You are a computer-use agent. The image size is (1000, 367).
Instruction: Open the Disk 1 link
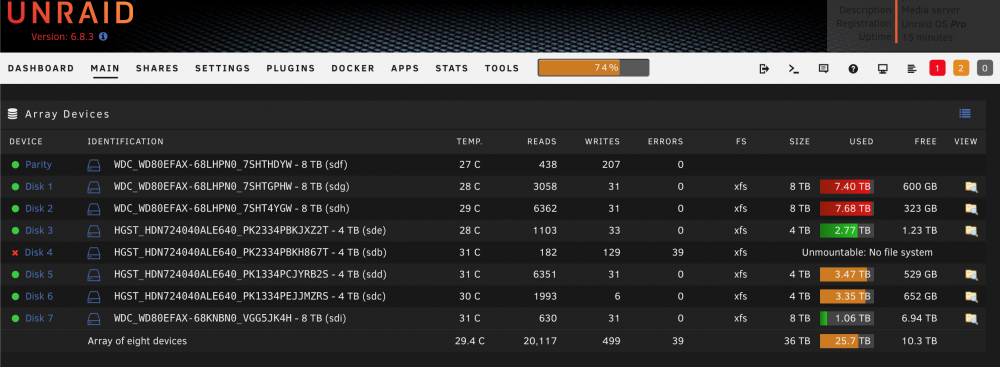(39, 187)
